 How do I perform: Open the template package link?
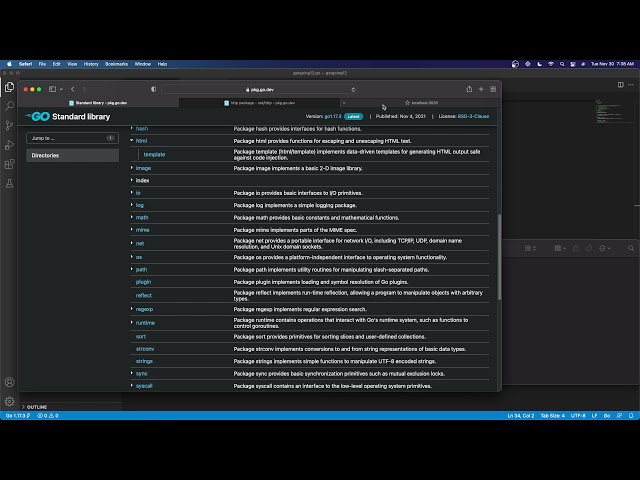click(x=154, y=154)
